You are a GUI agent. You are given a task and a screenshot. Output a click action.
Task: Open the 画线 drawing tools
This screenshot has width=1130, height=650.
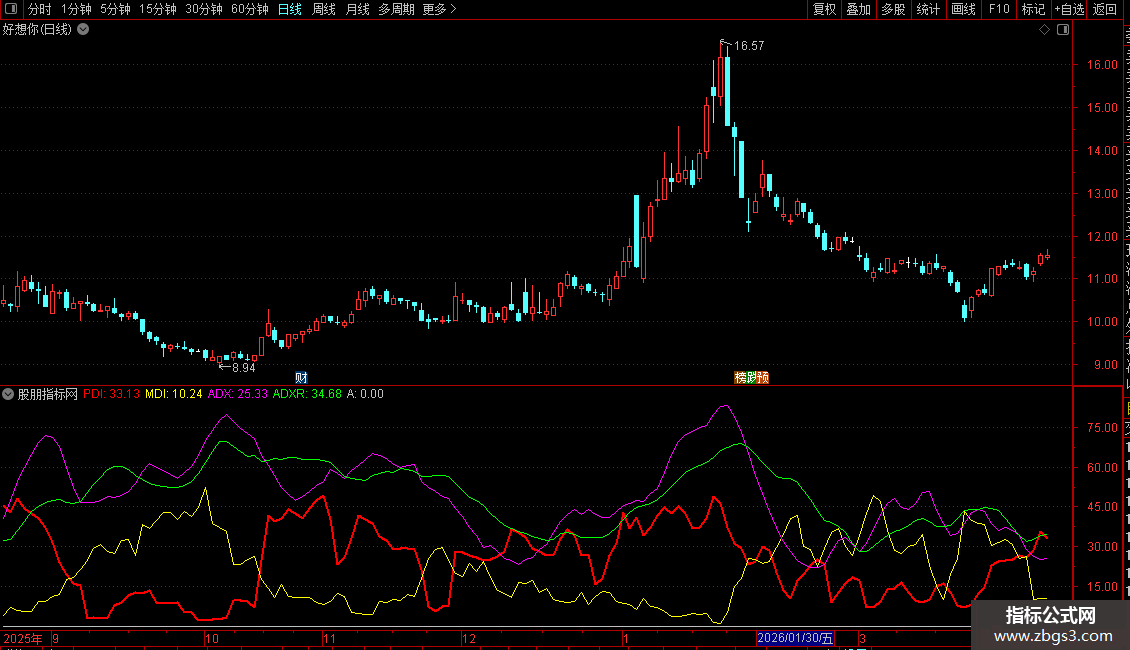pos(963,9)
